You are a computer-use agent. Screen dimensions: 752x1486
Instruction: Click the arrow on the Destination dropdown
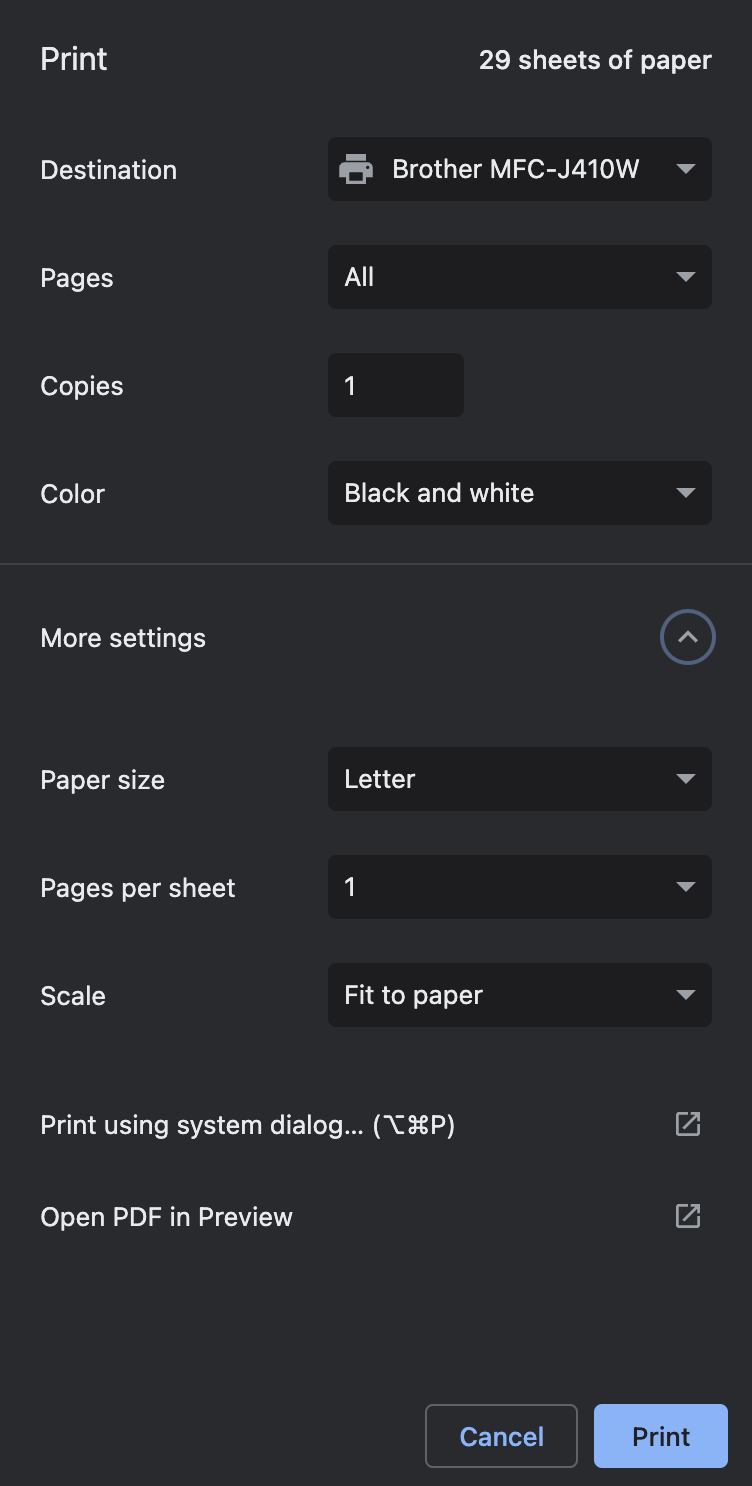685,169
